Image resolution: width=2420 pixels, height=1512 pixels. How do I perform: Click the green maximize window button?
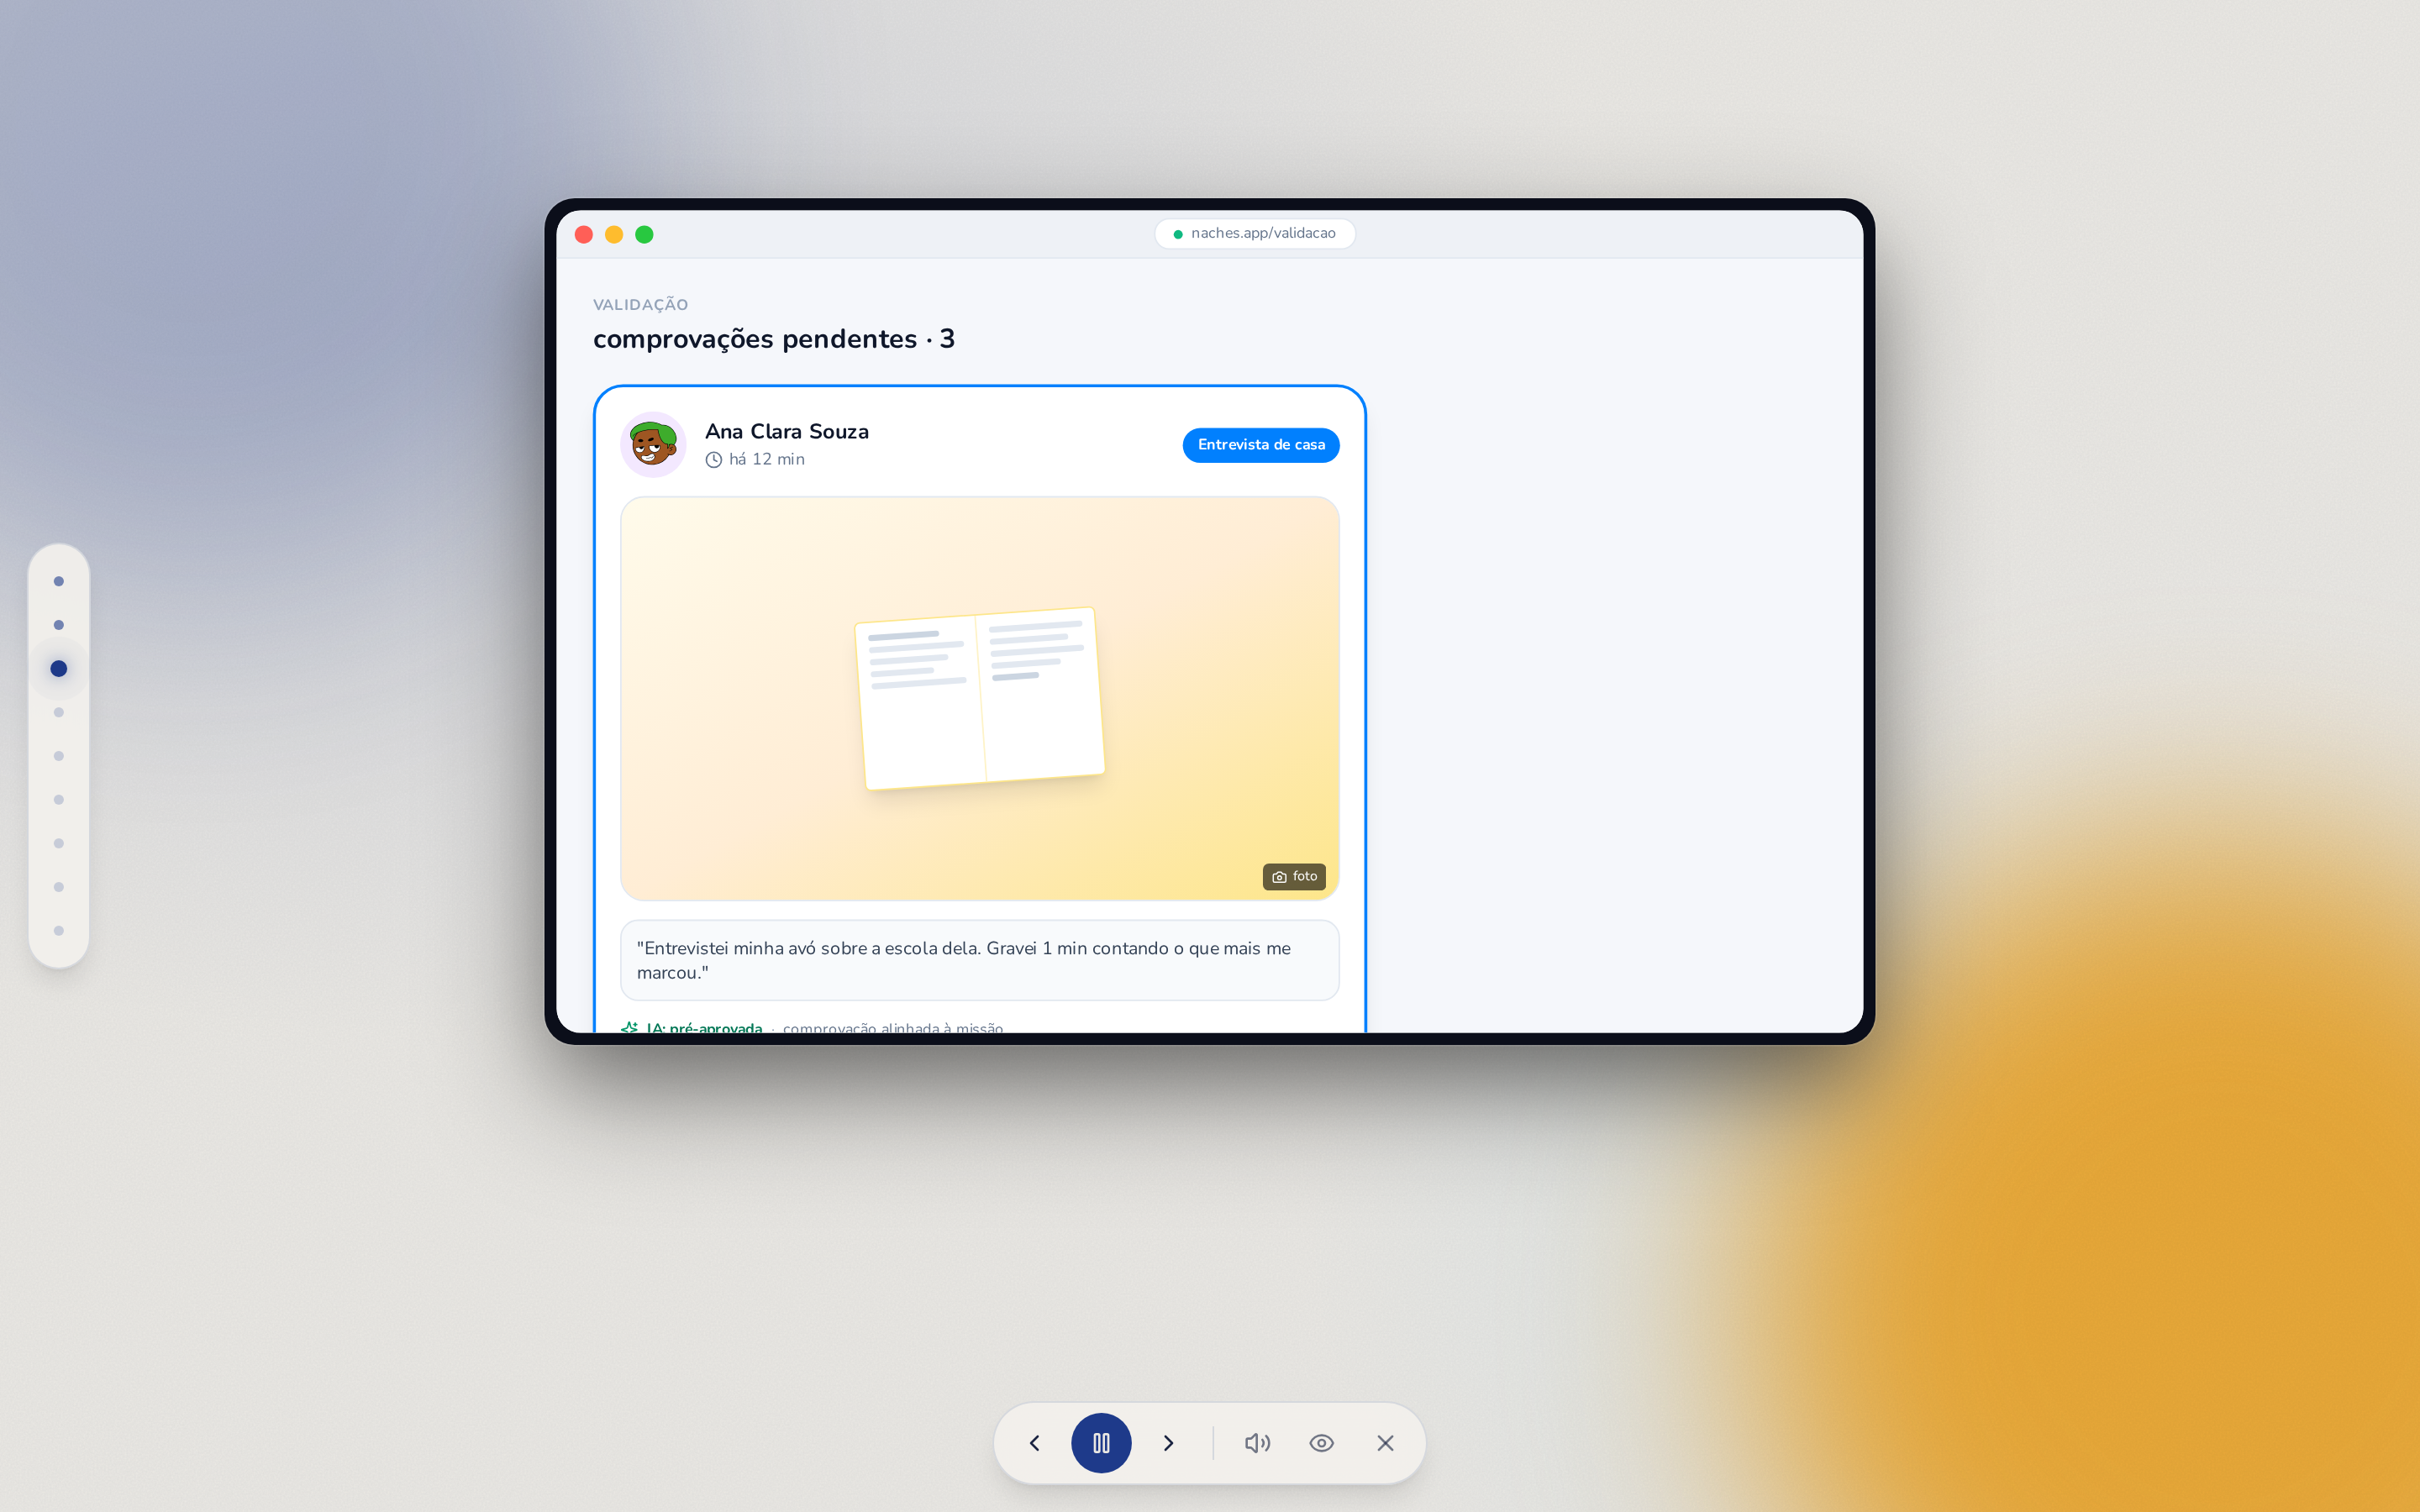(644, 234)
